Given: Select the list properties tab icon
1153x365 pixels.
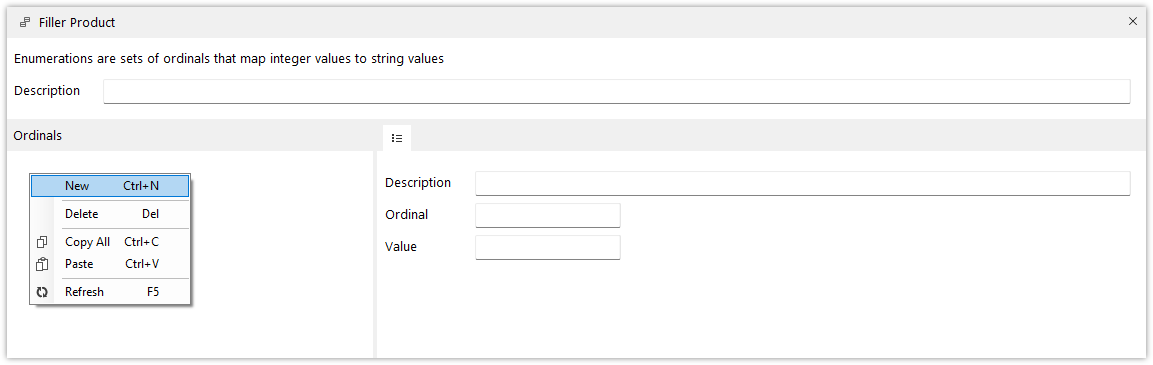Looking at the screenshot, I should click(396, 138).
